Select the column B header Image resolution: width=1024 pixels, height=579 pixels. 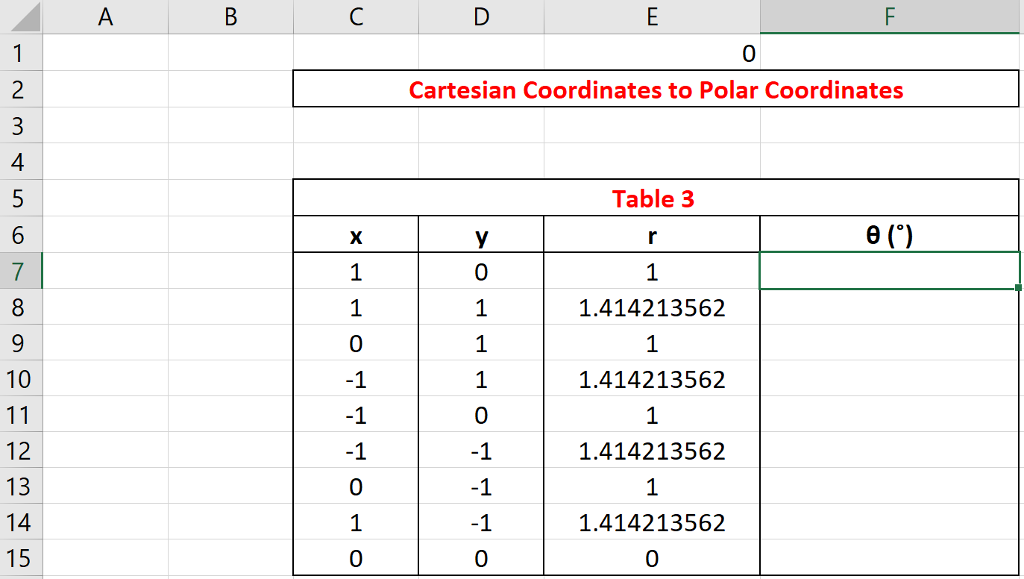231,17
